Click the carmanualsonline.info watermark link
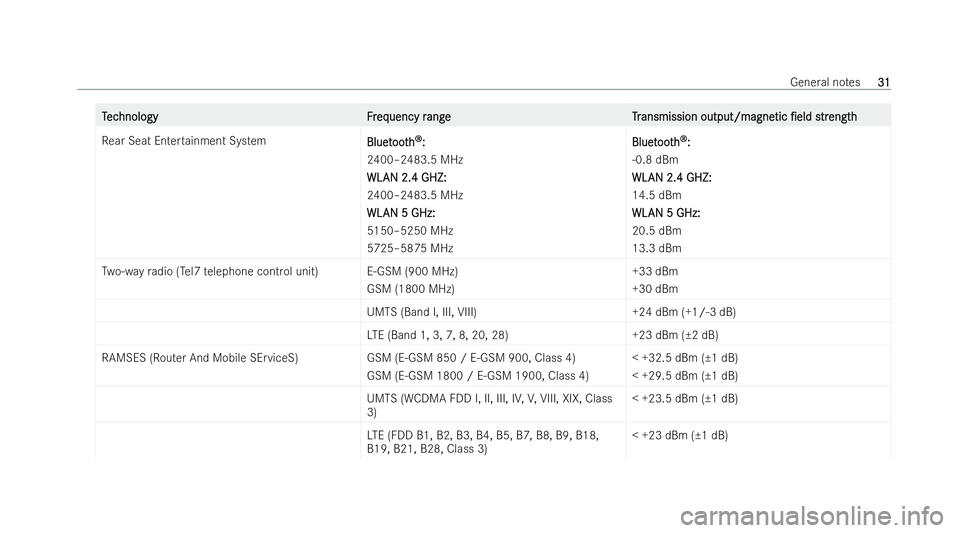 812,500
